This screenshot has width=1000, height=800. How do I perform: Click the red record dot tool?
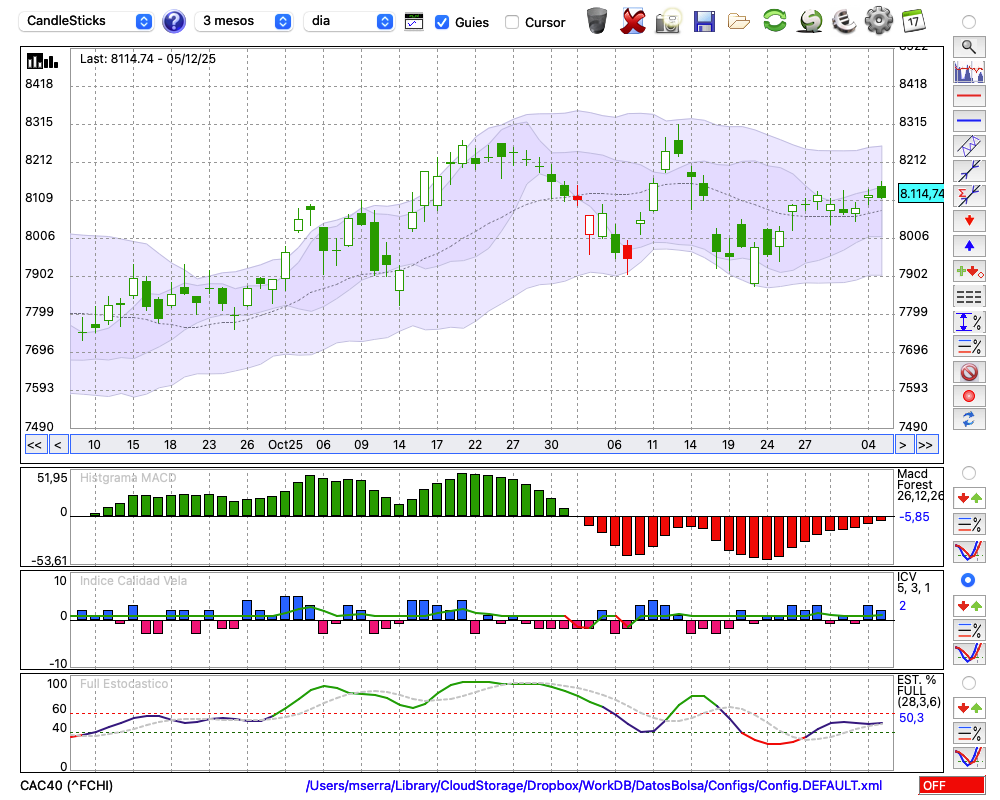click(968, 396)
